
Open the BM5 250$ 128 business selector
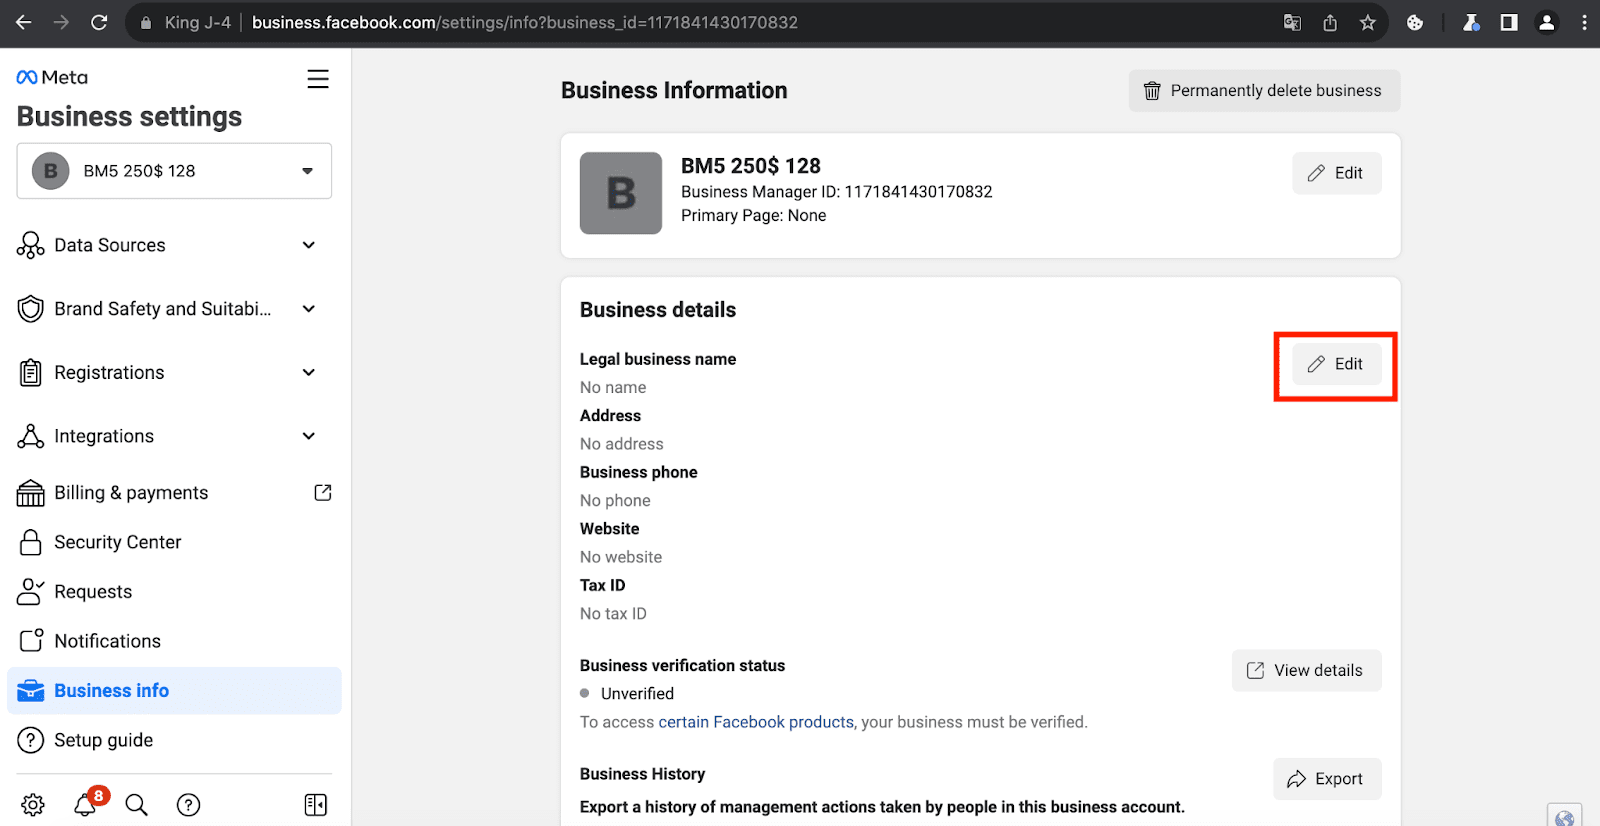pos(174,171)
